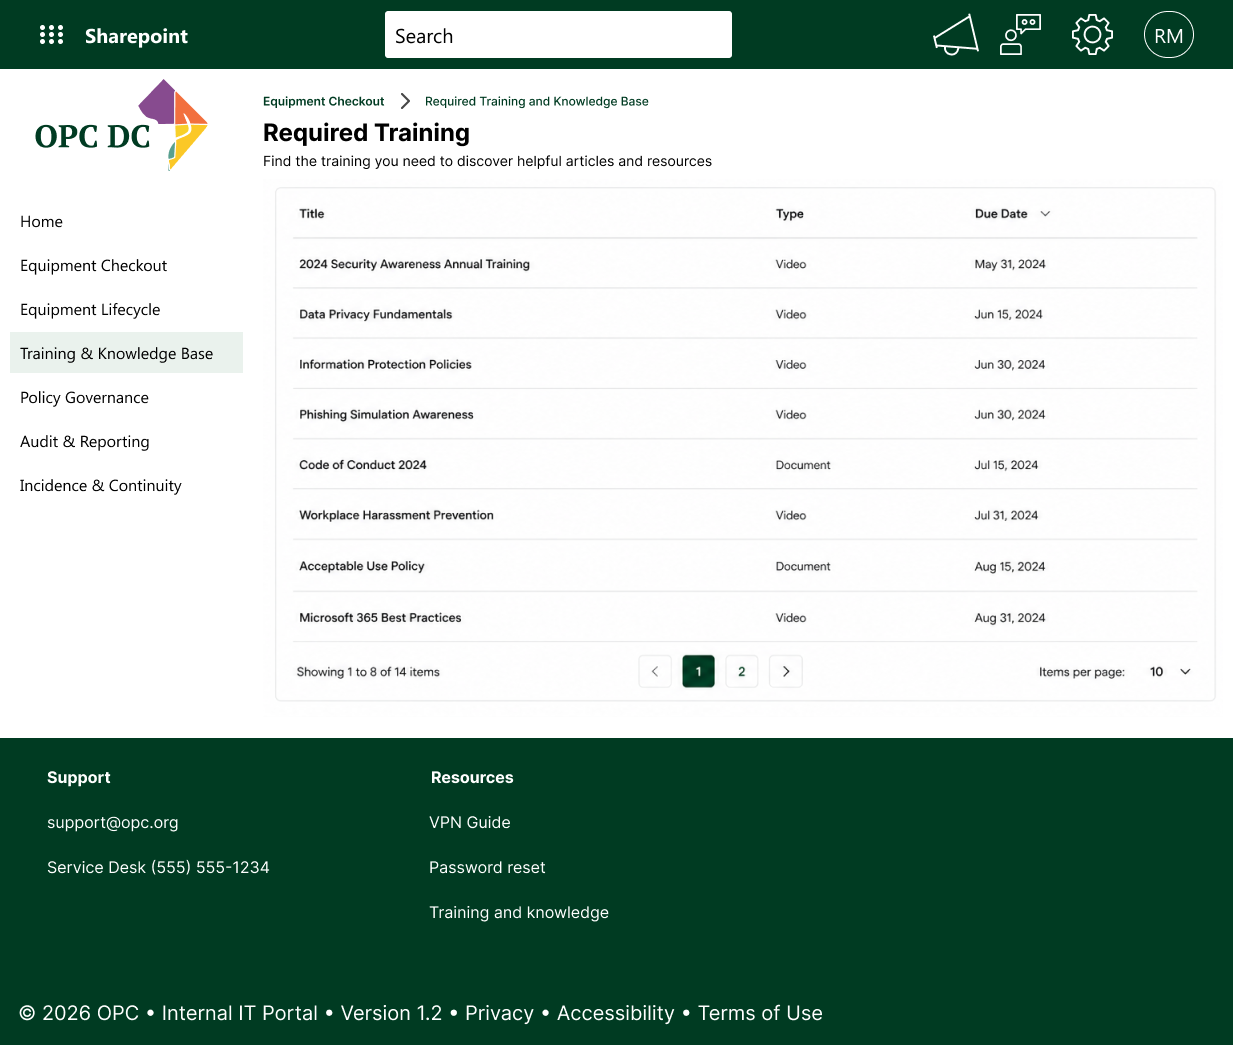
Task: Open the feedback chat person icon
Action: pos(1021,35)
